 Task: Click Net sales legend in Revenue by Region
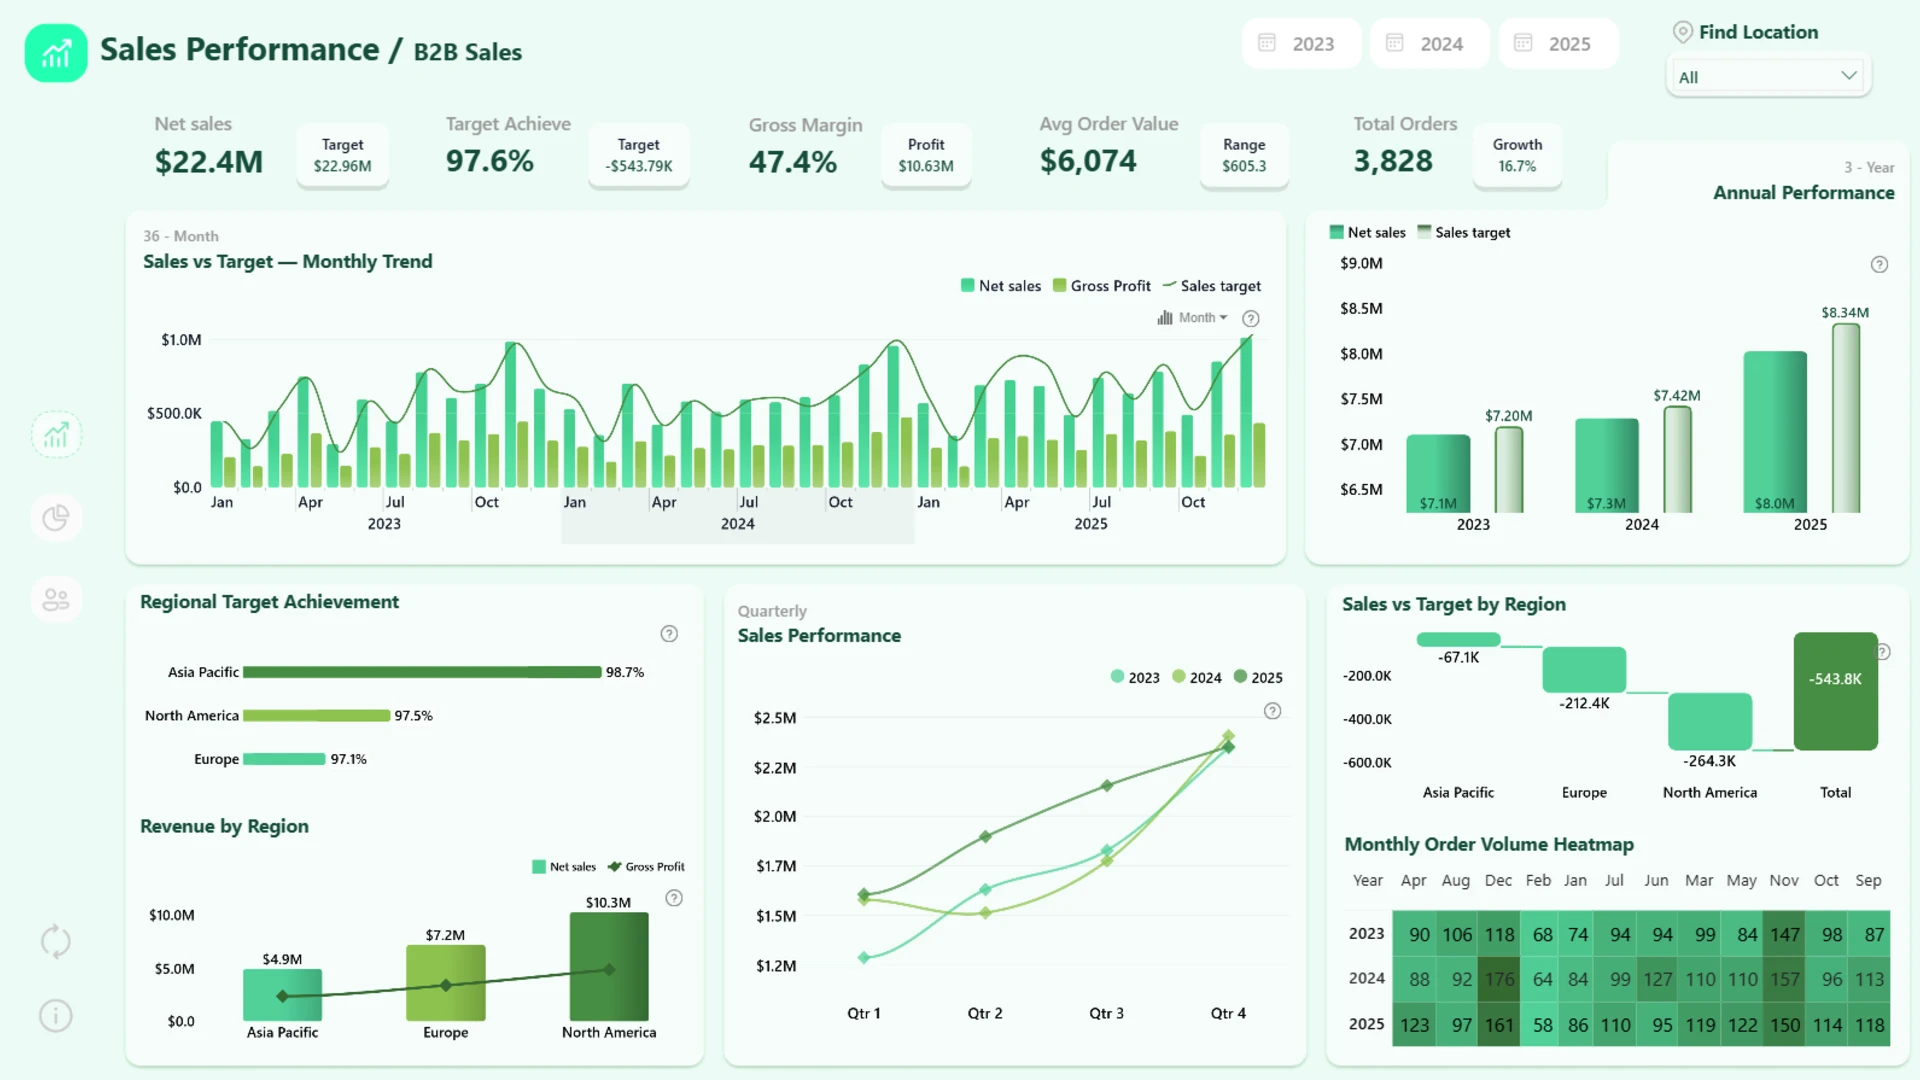point(564,867)
